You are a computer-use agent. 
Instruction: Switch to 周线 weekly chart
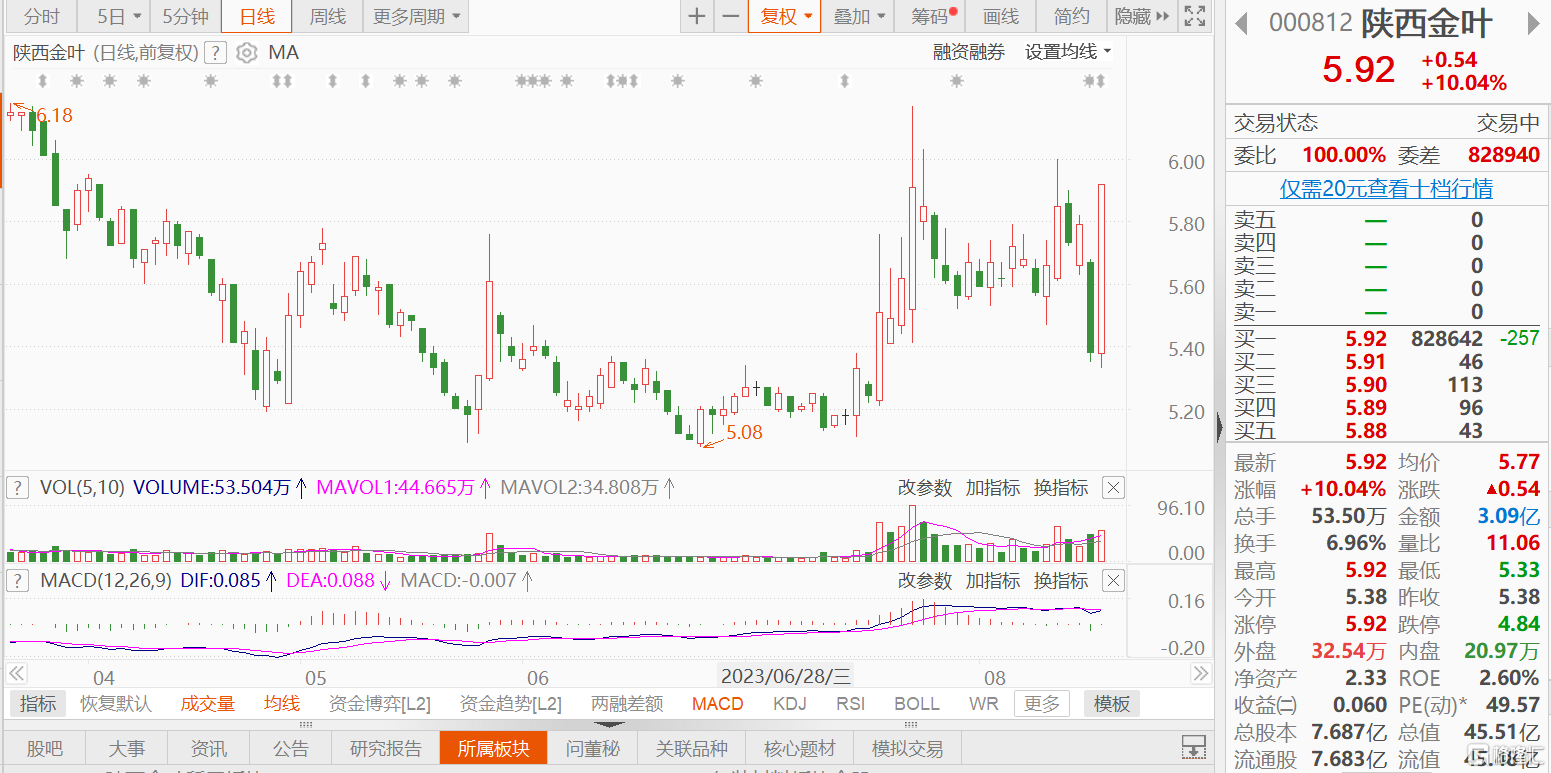(x=327, y=16)
